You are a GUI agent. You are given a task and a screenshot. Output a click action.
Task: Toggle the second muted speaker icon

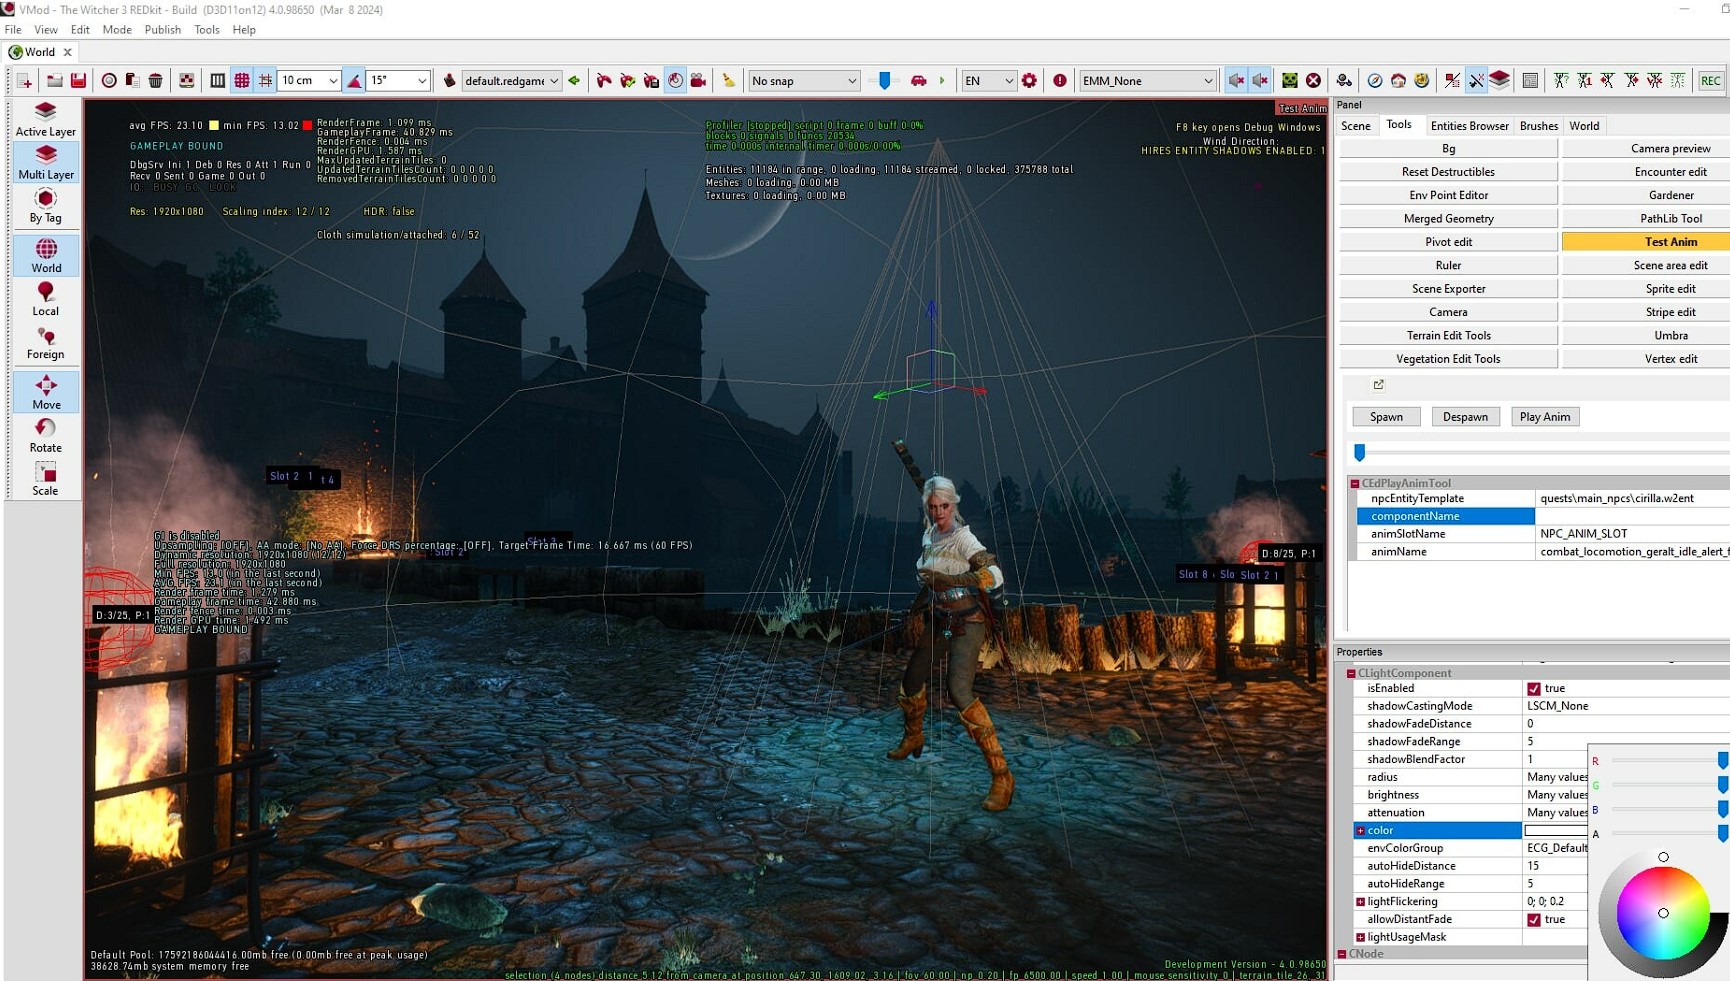(x=1260, y=81)
